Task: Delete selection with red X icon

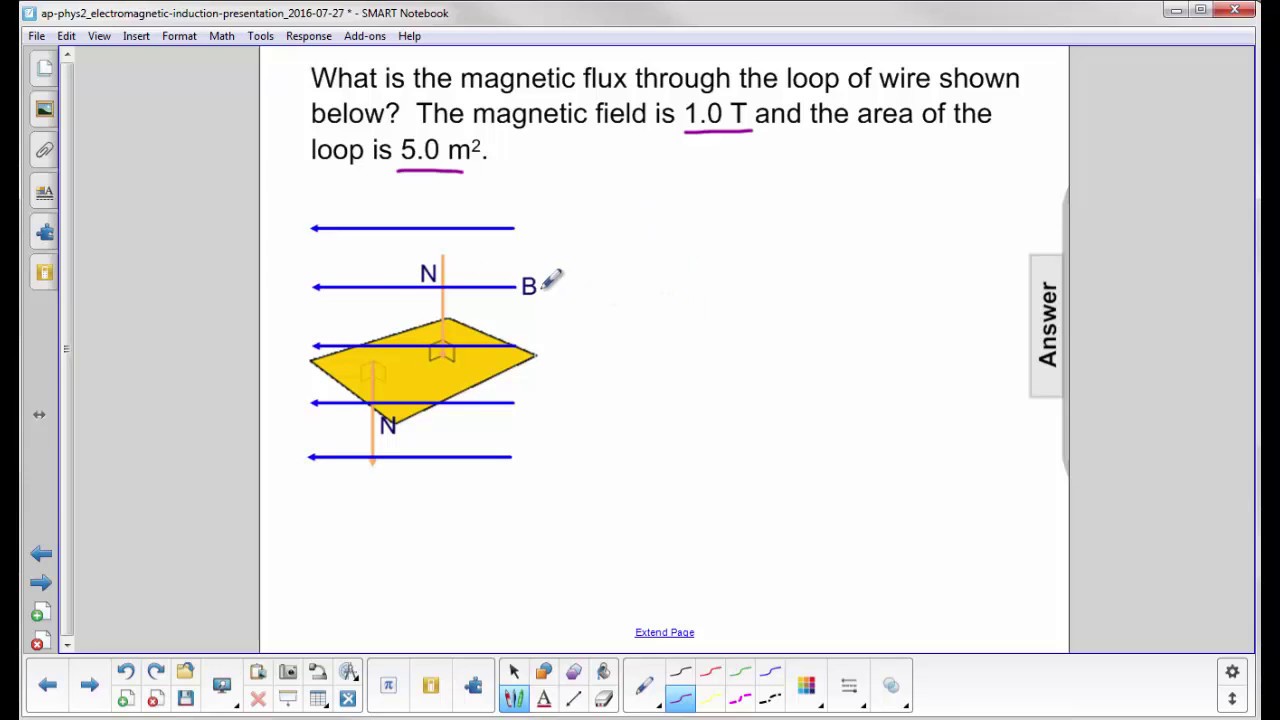Action: coord(258,699)
